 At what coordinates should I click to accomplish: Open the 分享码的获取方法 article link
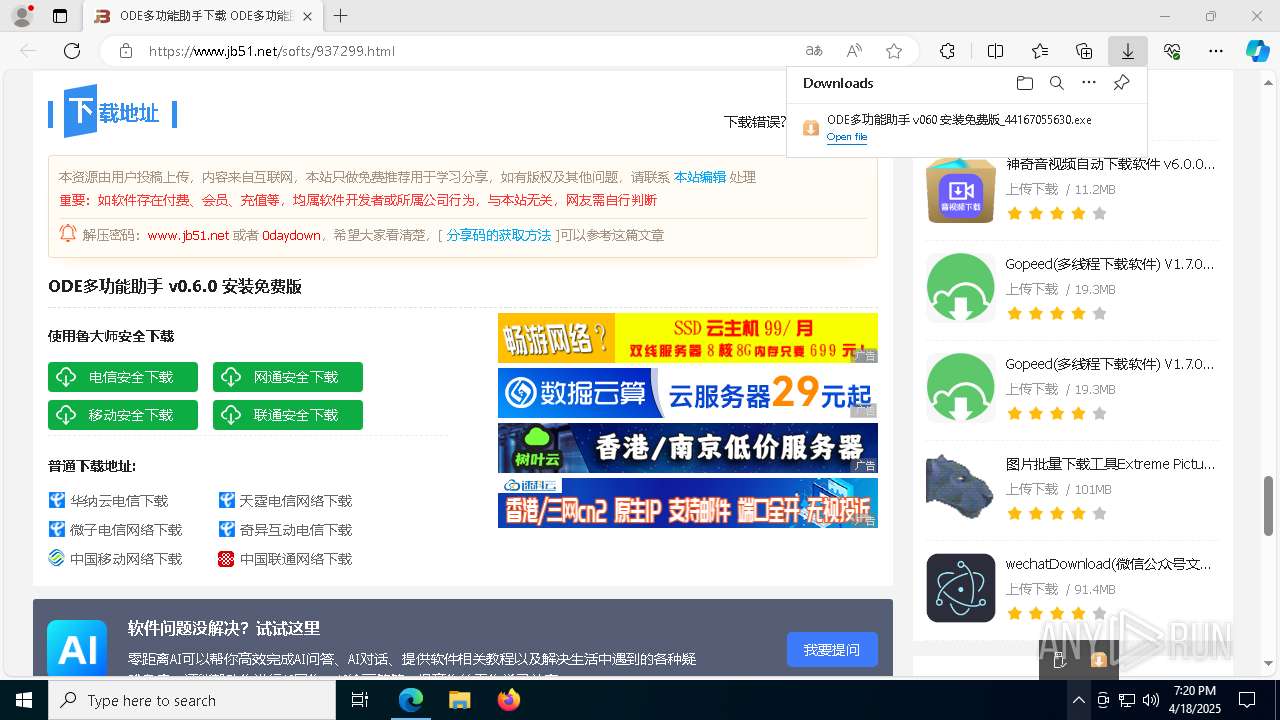click(x=499, y=235)
